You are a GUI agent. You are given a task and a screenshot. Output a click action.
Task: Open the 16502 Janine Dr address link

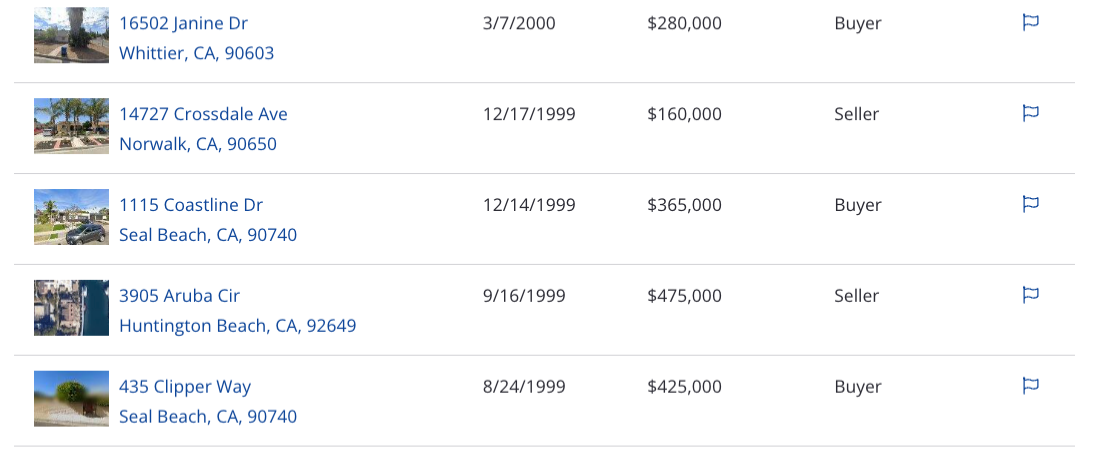click(183, 23)
